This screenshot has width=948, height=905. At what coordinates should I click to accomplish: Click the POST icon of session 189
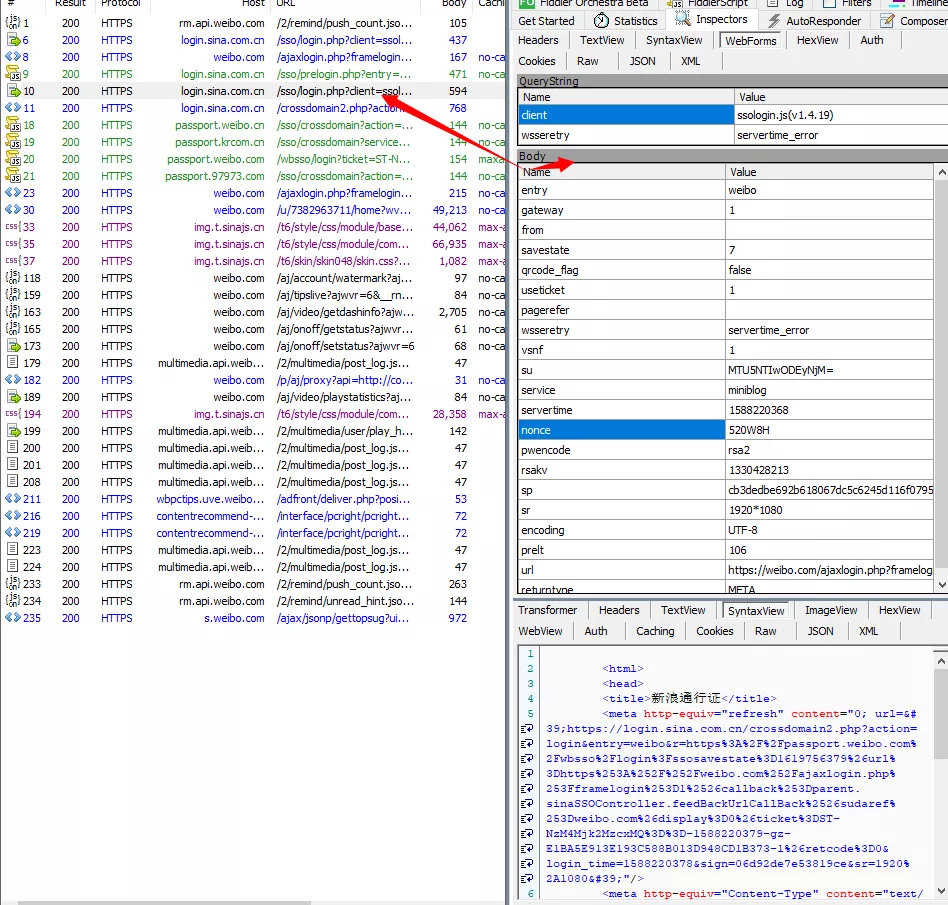[12, 397]
